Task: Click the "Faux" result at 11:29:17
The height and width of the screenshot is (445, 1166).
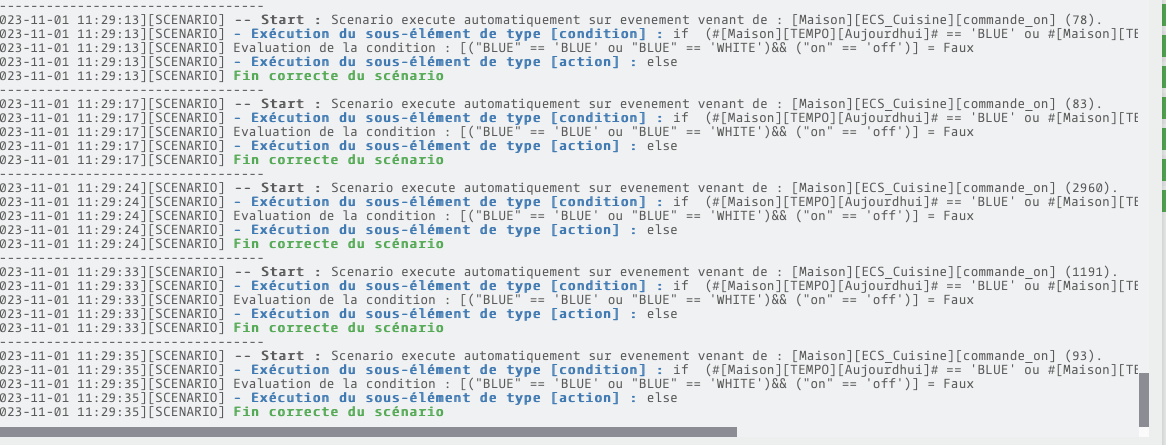Action: tap(957, 132)
